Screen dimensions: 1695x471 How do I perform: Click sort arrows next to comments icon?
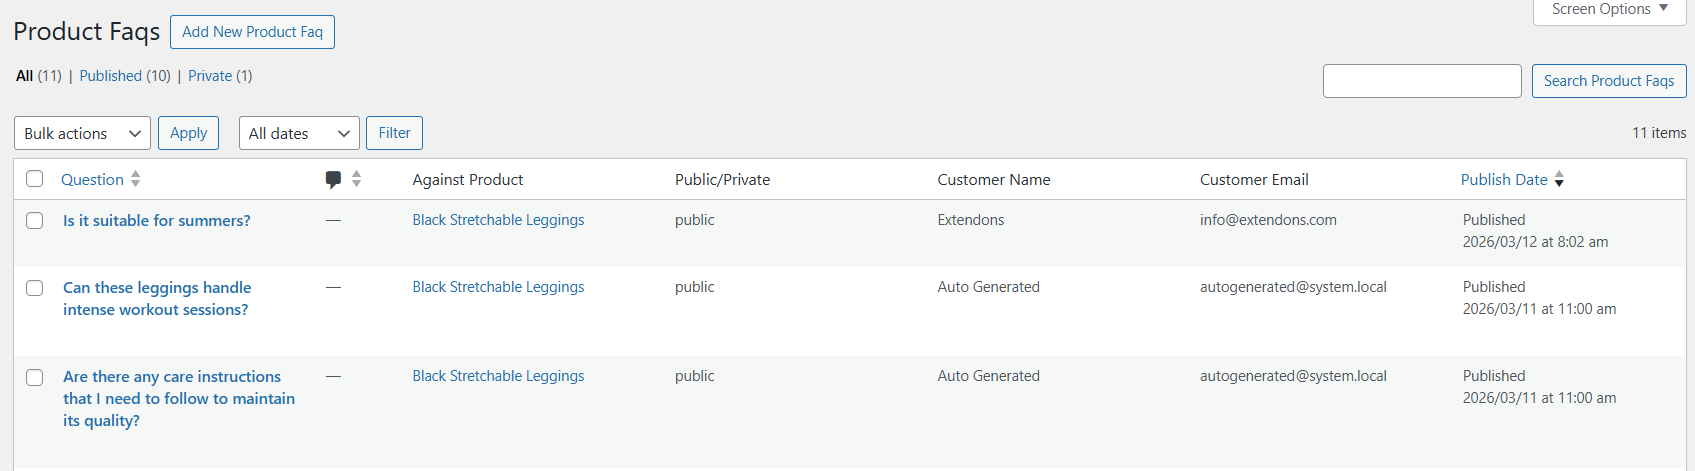357,179
